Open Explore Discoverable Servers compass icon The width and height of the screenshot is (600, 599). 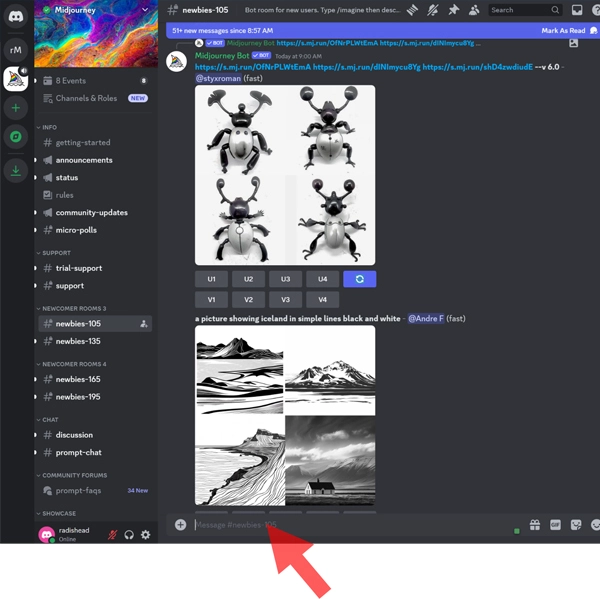(x=15, y=138)
